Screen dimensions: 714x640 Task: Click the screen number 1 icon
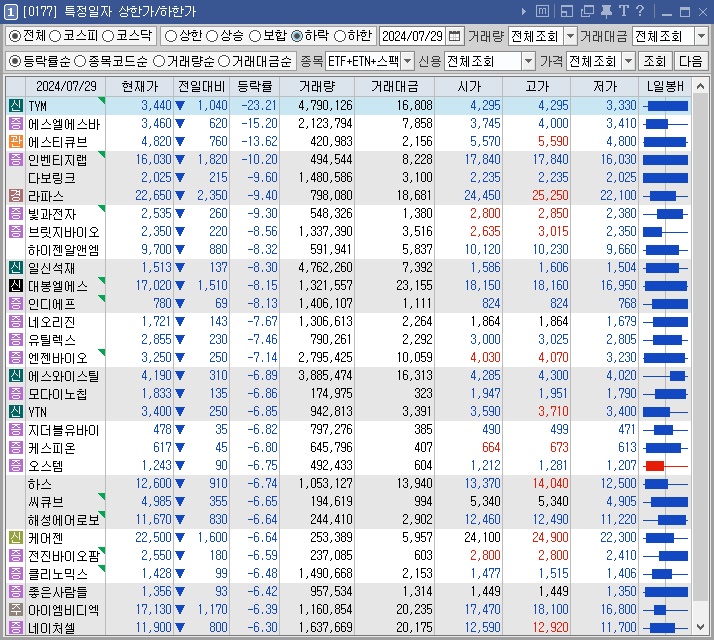tap(10, 11)
